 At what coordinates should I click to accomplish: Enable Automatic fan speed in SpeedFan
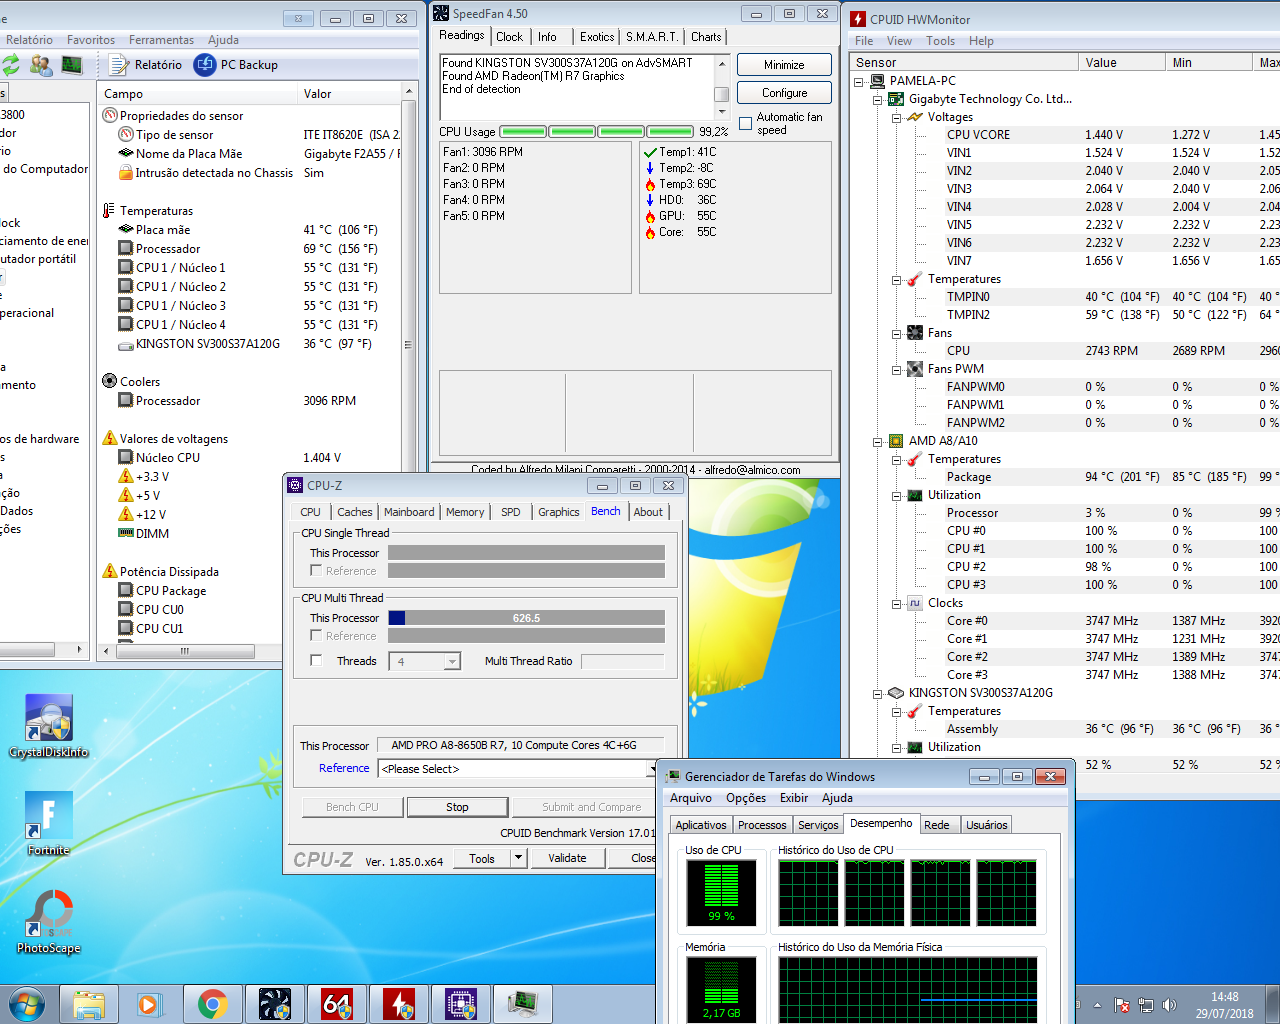pos(746,124)
